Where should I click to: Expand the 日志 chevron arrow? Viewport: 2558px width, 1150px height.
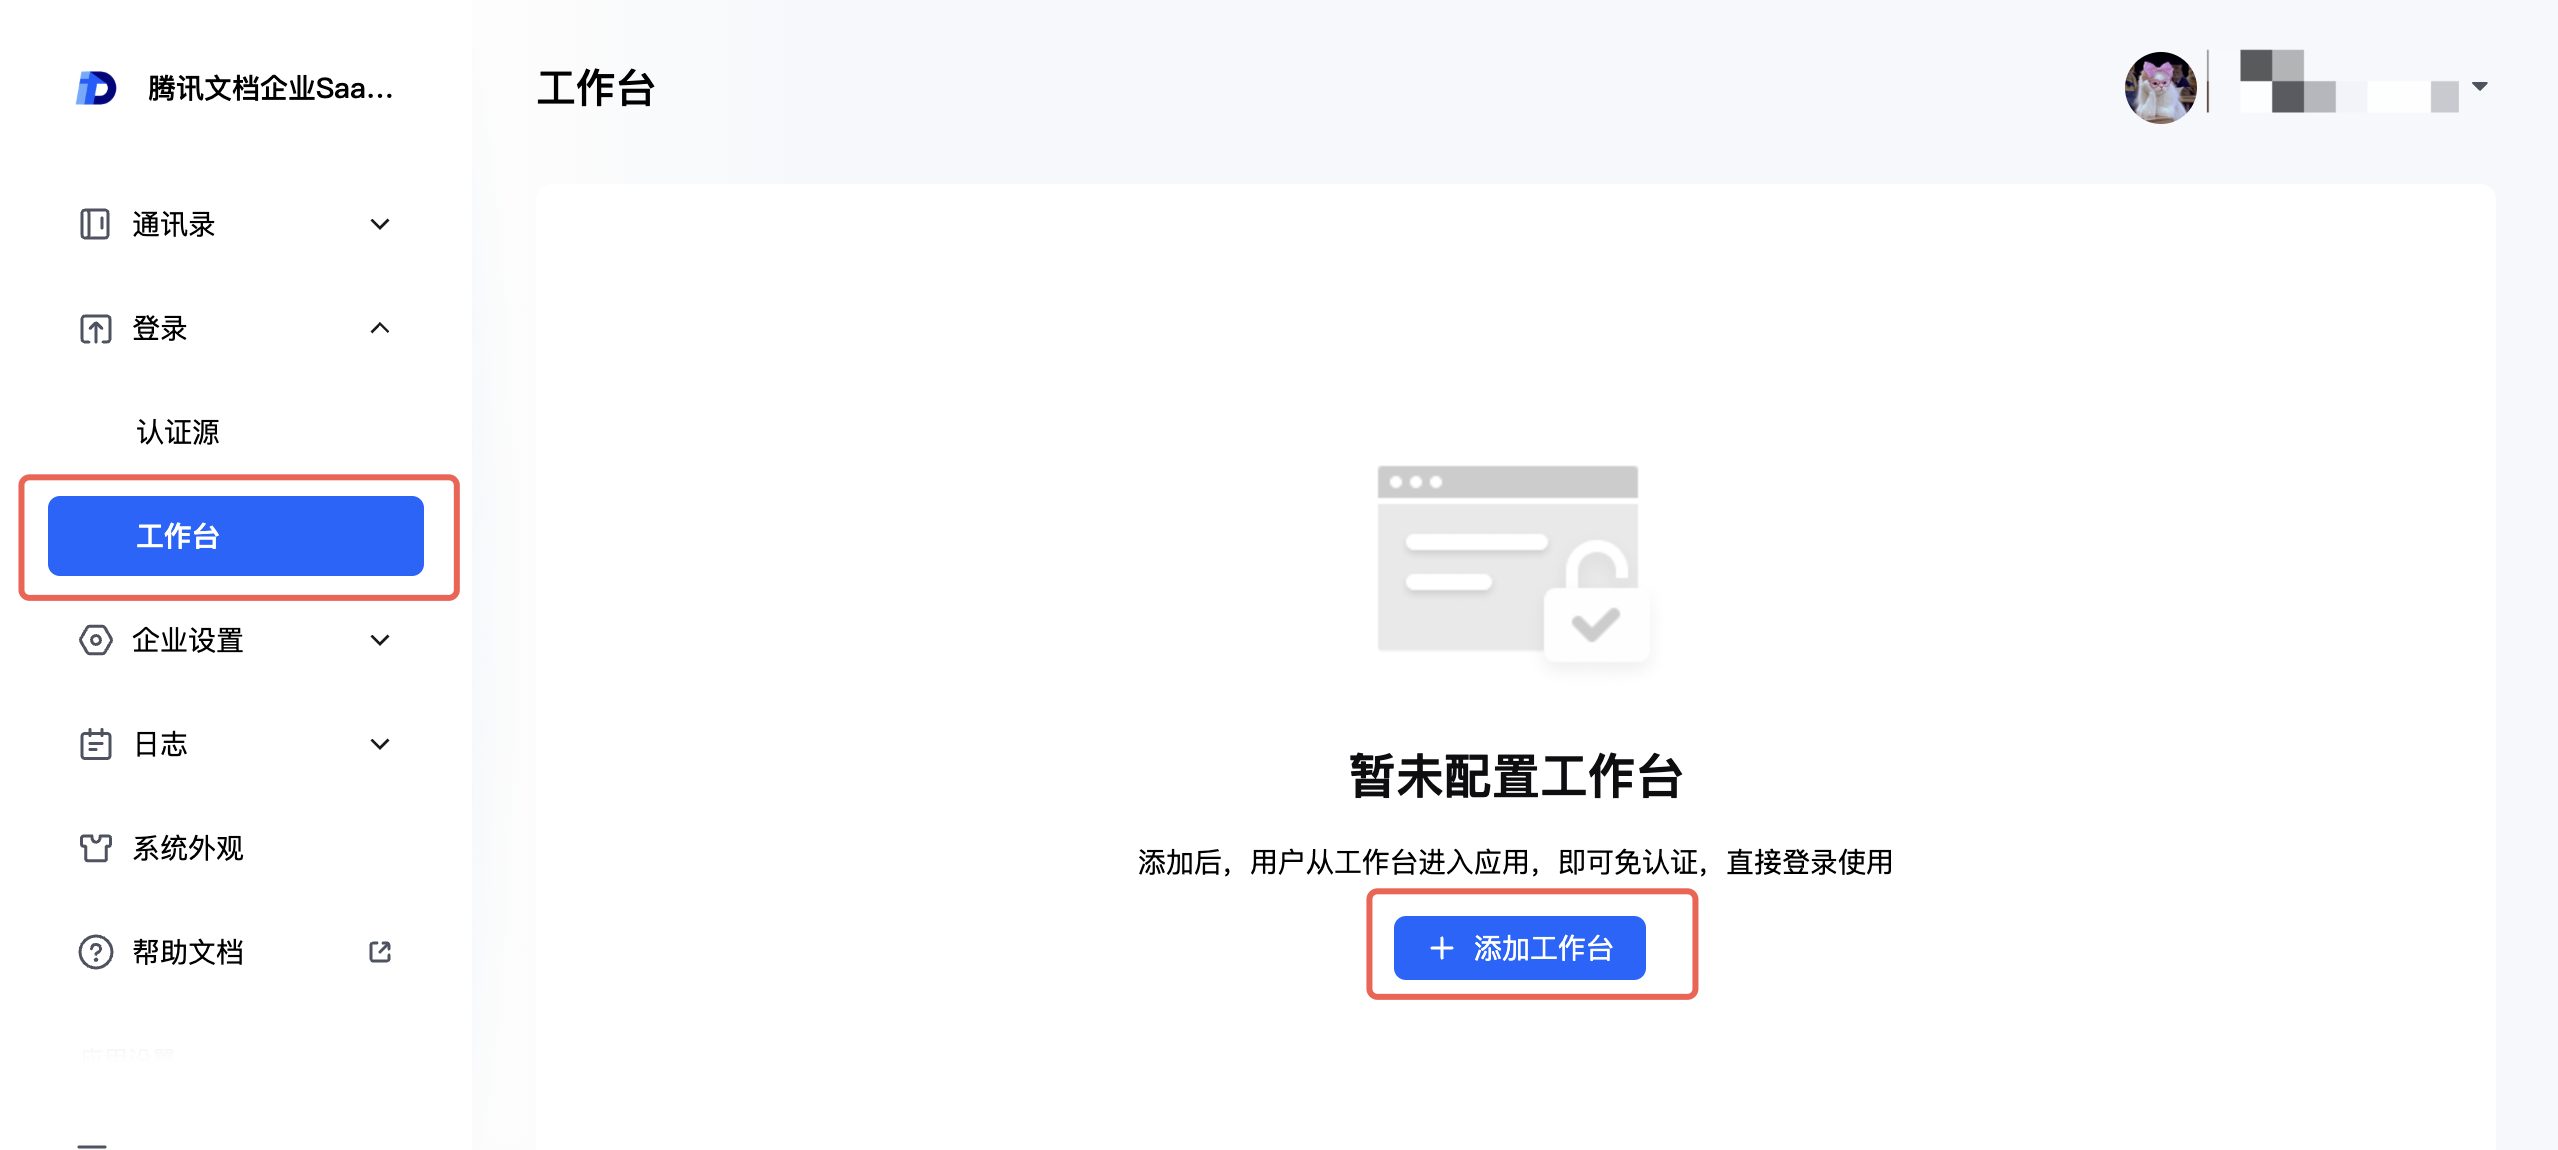(x=380, y=744)
